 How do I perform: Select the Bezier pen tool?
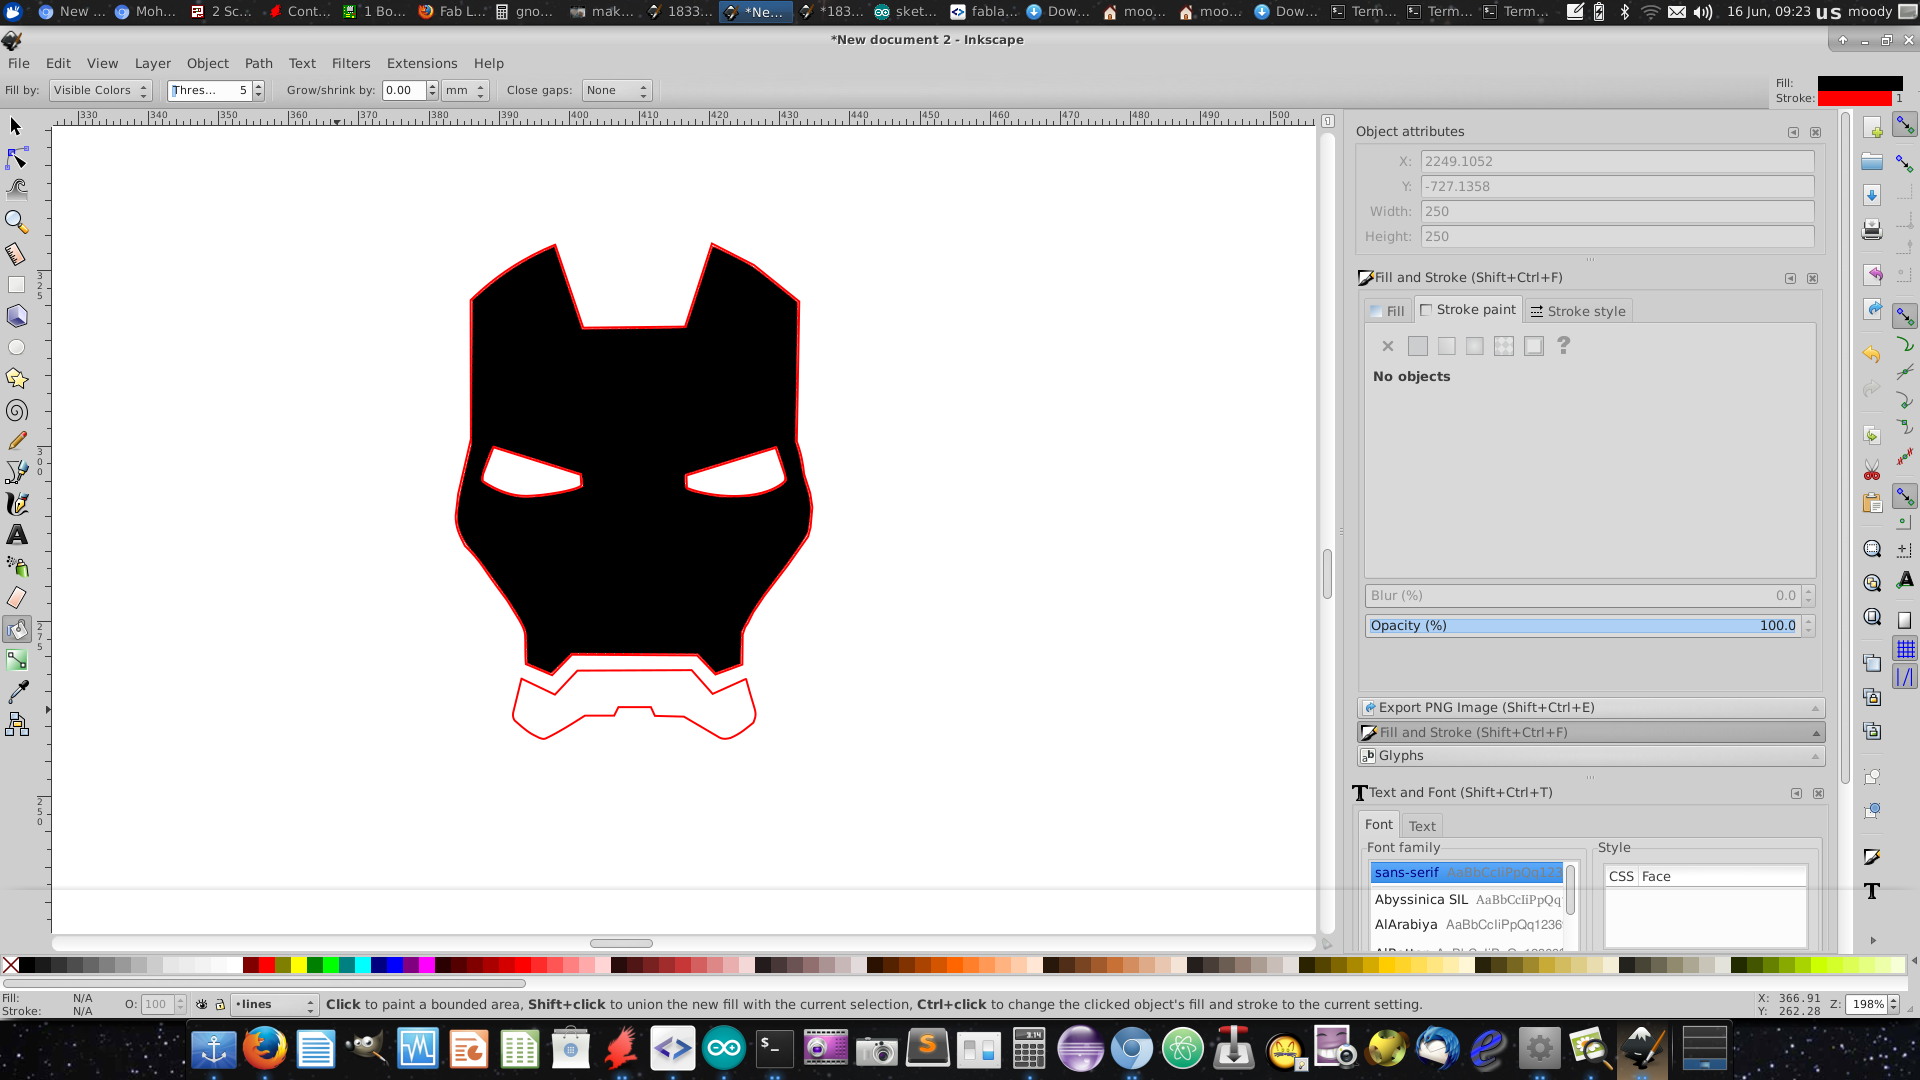pyautogui.click(x=16, y=472)
